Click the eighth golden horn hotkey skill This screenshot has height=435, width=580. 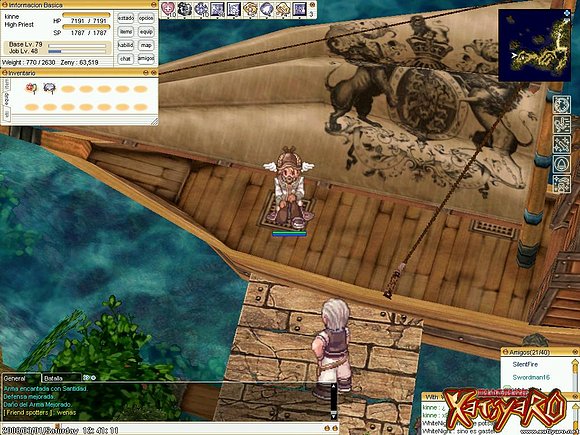click(x=283, y=8)
